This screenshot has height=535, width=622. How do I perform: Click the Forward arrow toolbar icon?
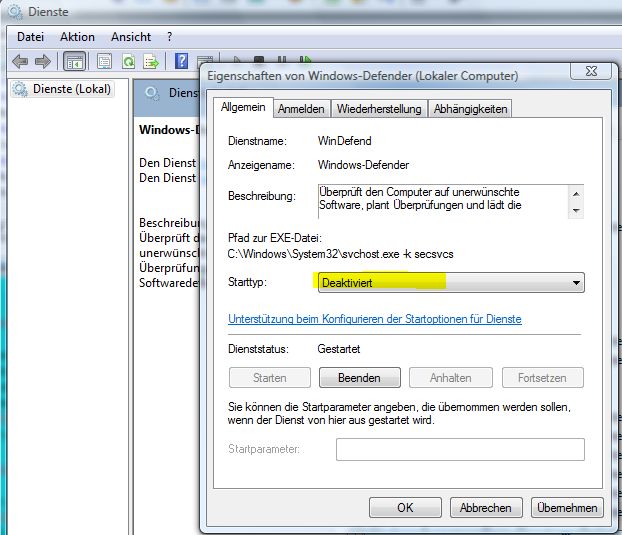[43, 61]
